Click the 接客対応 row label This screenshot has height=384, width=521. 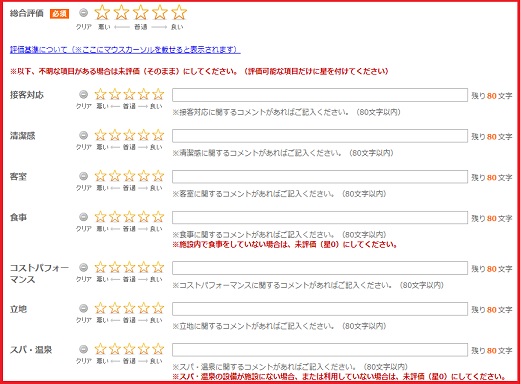(27, 95)
